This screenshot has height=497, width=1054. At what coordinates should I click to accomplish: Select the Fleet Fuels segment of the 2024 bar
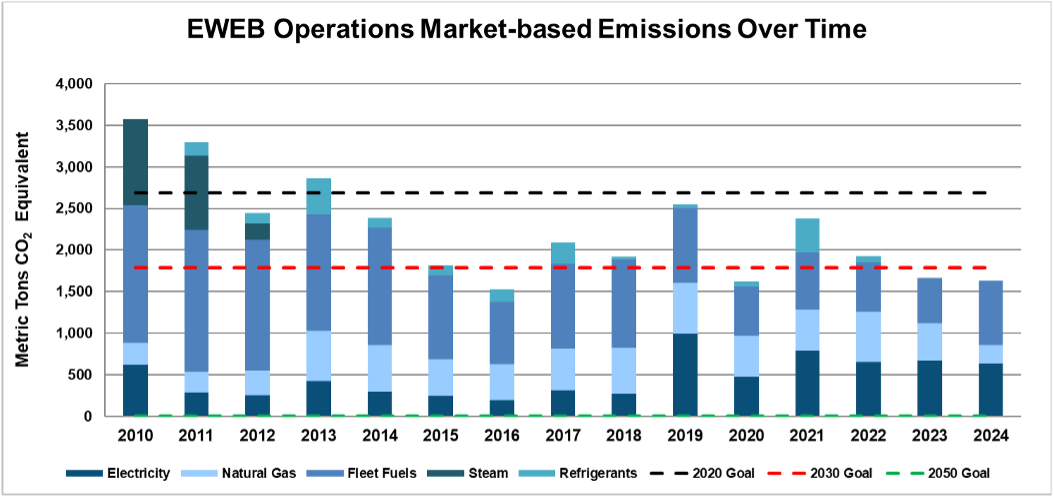click(991, 313)
